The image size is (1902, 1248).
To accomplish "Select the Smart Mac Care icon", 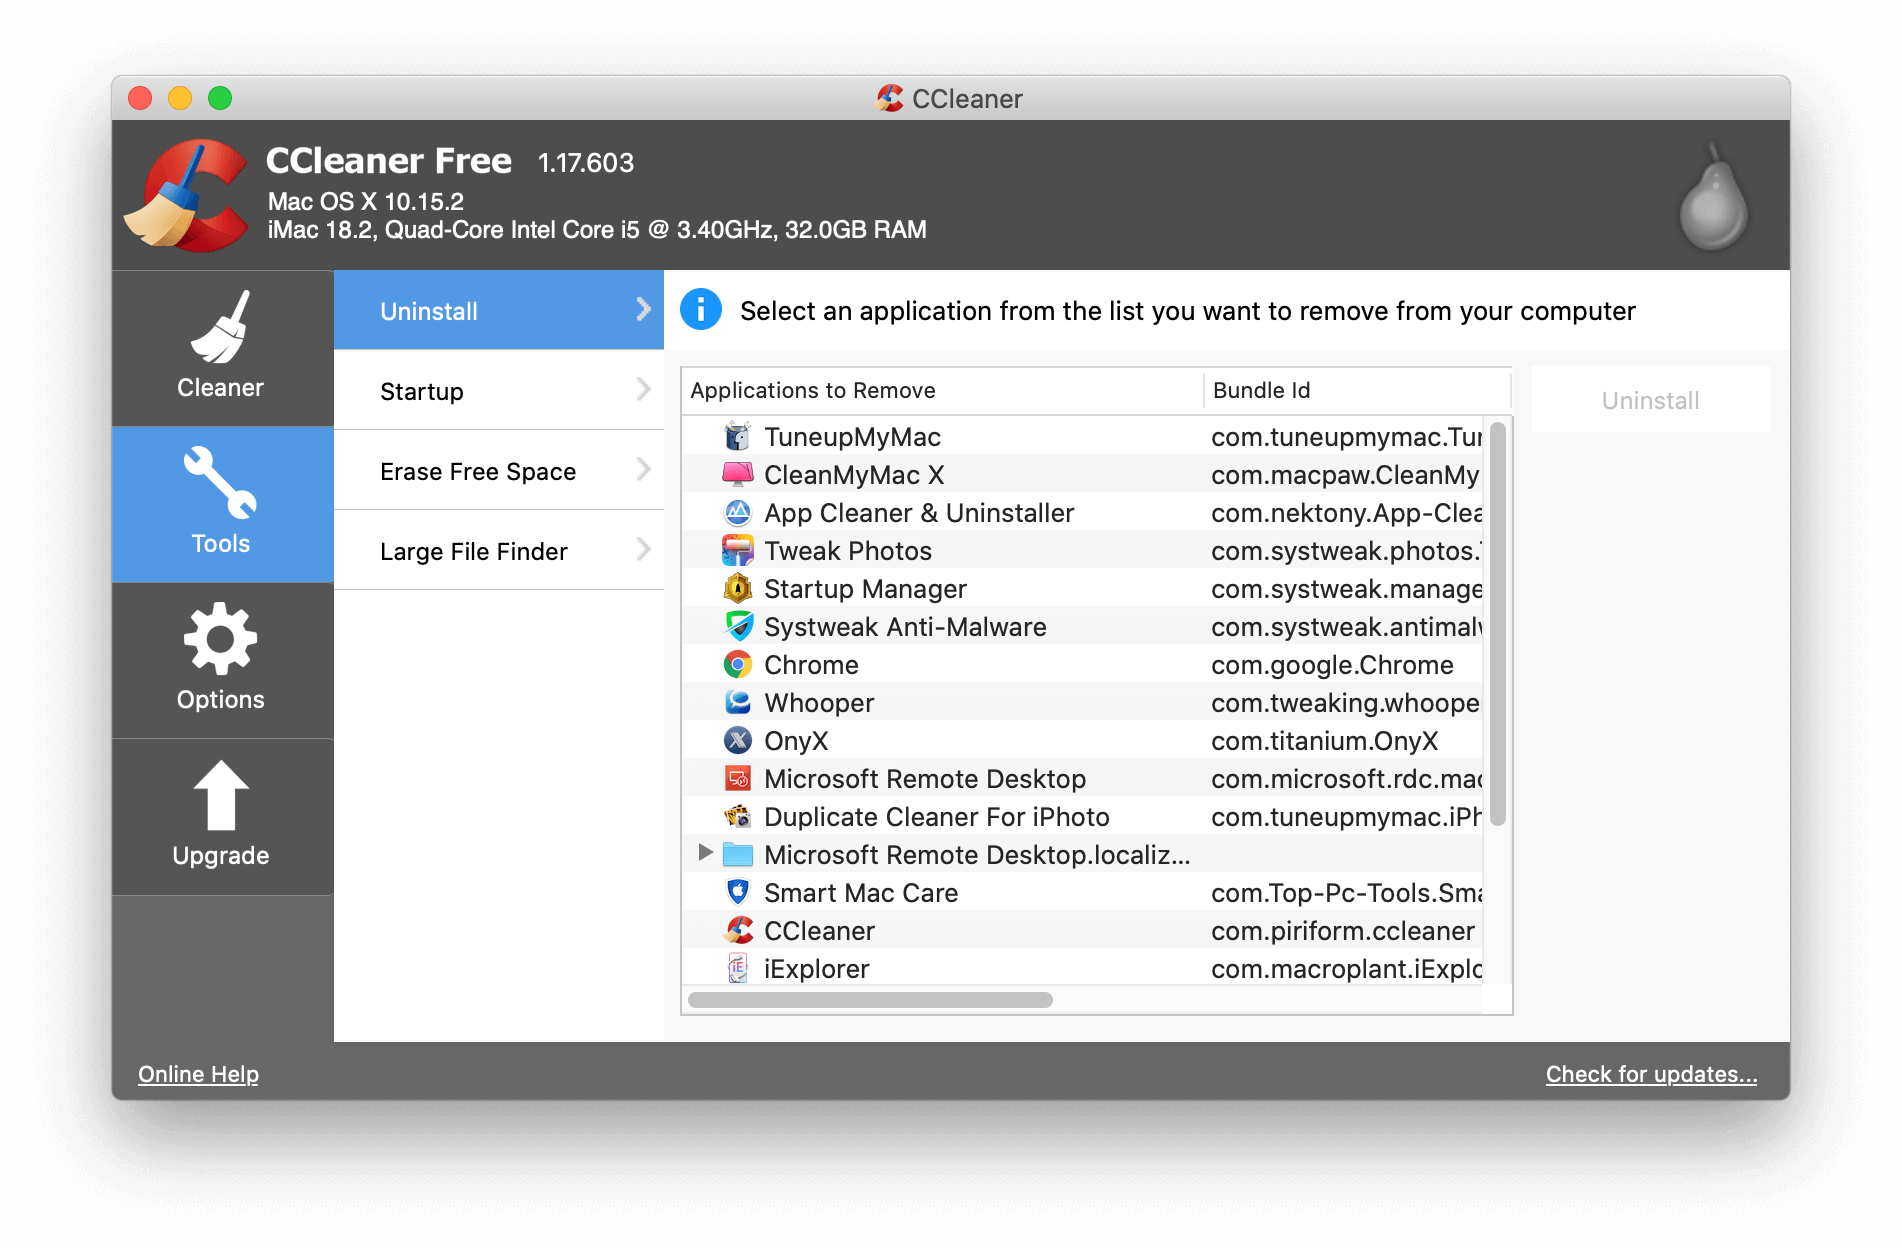I will point(737,892).
